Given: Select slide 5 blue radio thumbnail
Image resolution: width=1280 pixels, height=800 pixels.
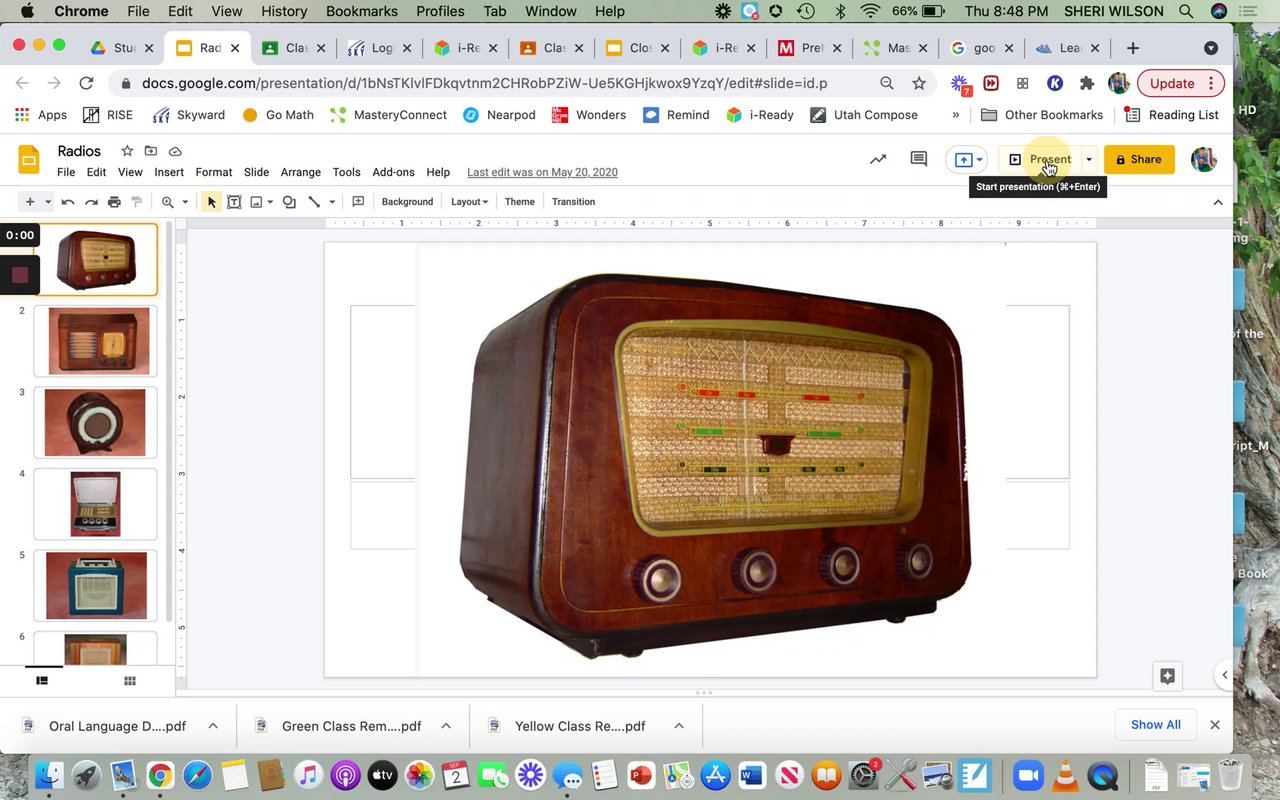Looking at the screenshot, I should tap(96, 586).
